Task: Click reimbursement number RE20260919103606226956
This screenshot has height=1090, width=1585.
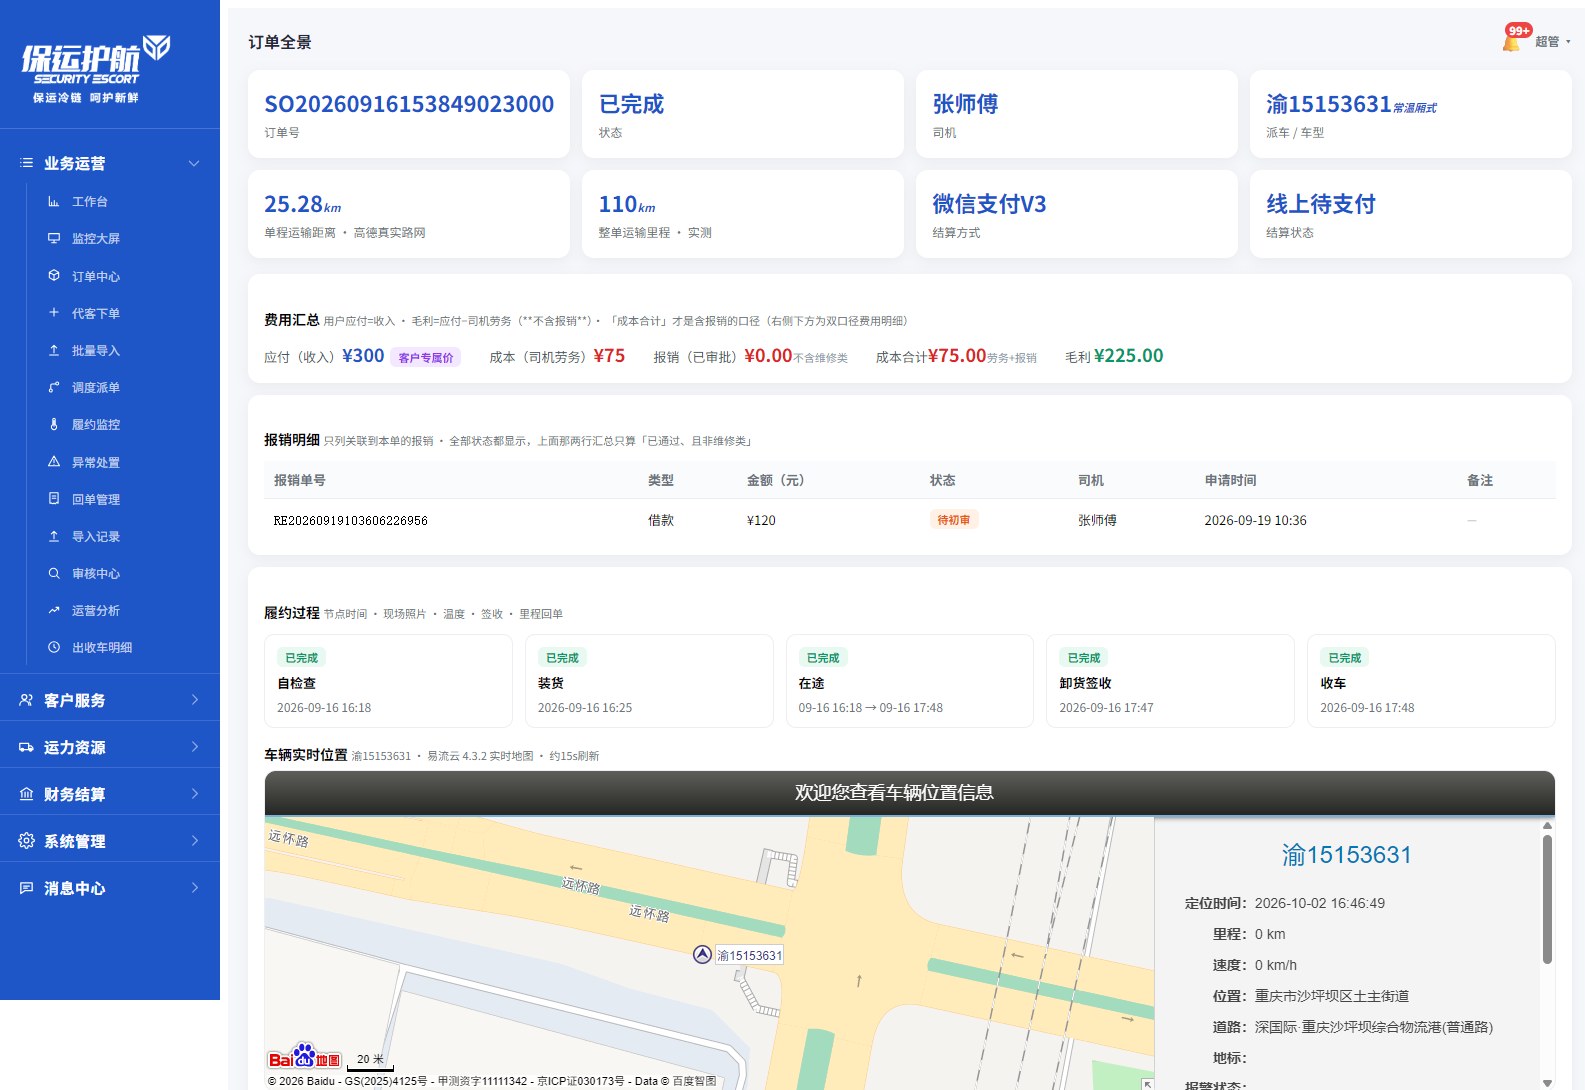Action: [351, 521]
